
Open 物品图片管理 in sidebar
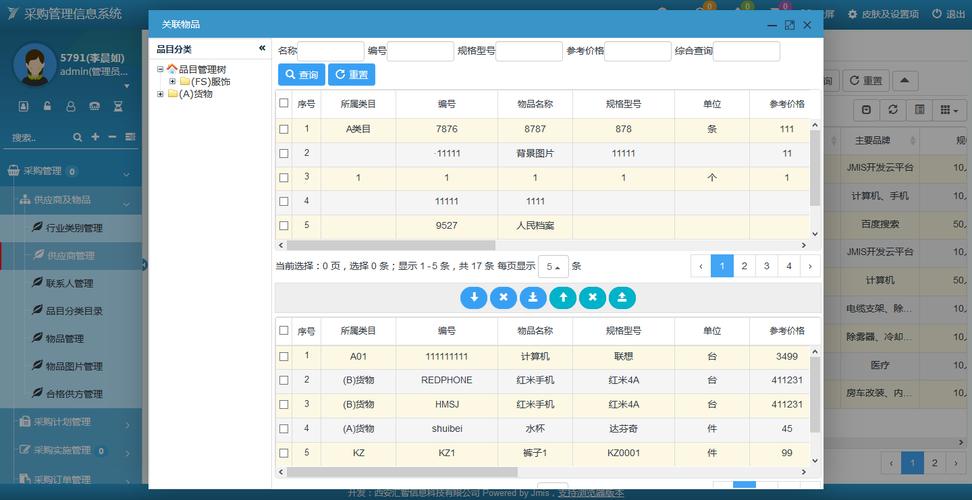(74, 366)
